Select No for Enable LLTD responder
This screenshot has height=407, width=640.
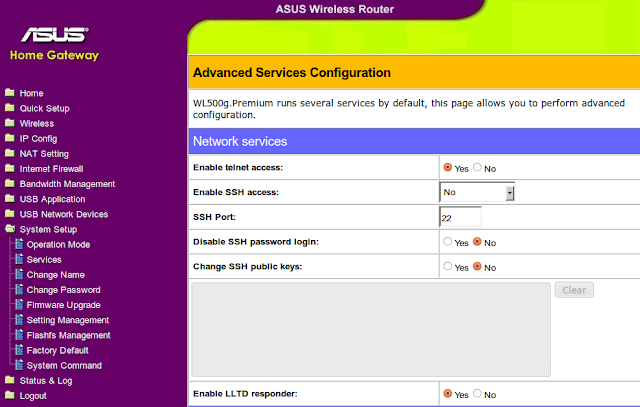tap(477, 394)
